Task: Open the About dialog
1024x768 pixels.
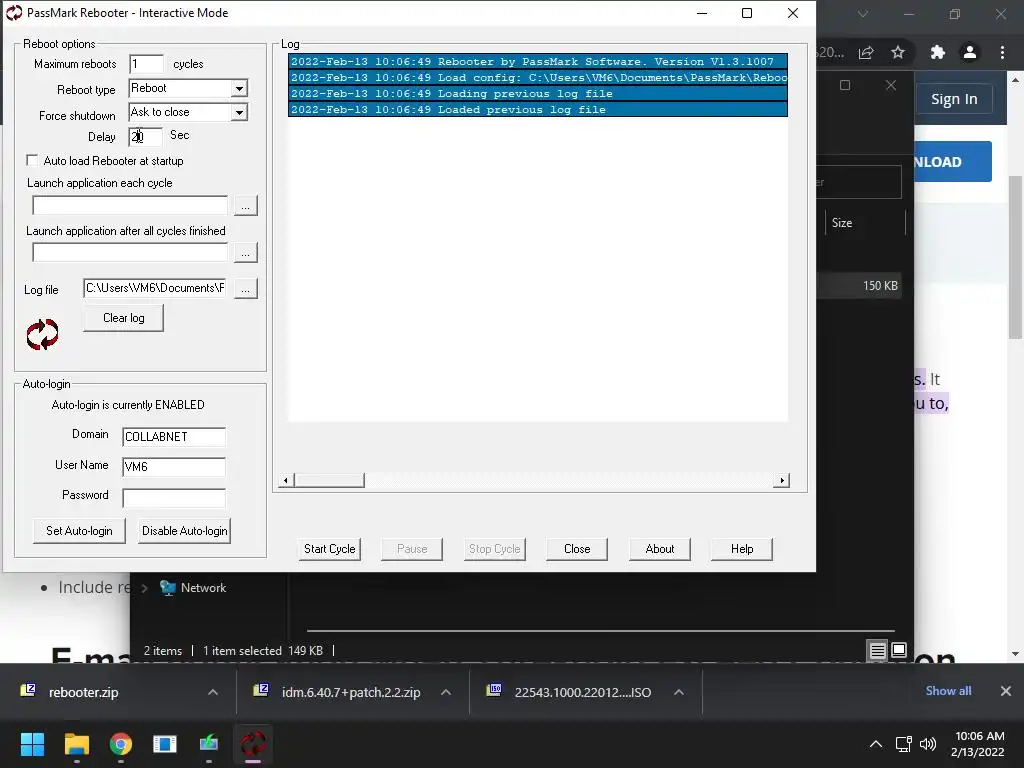Action: [660, 549]
